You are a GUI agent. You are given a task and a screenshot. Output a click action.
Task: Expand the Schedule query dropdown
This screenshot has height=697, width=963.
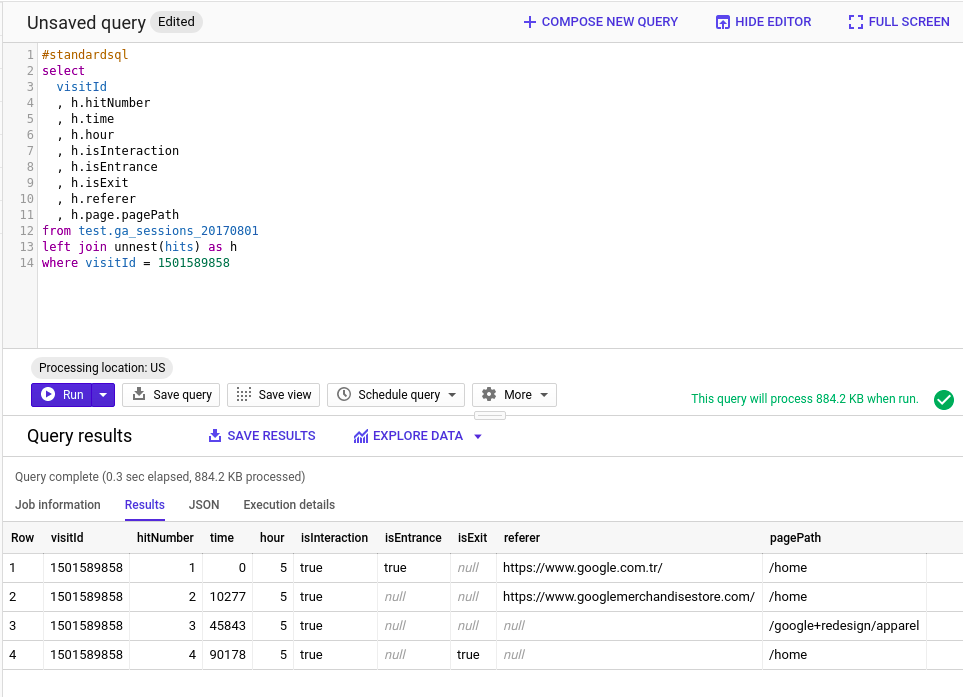(x=453, y=395)
